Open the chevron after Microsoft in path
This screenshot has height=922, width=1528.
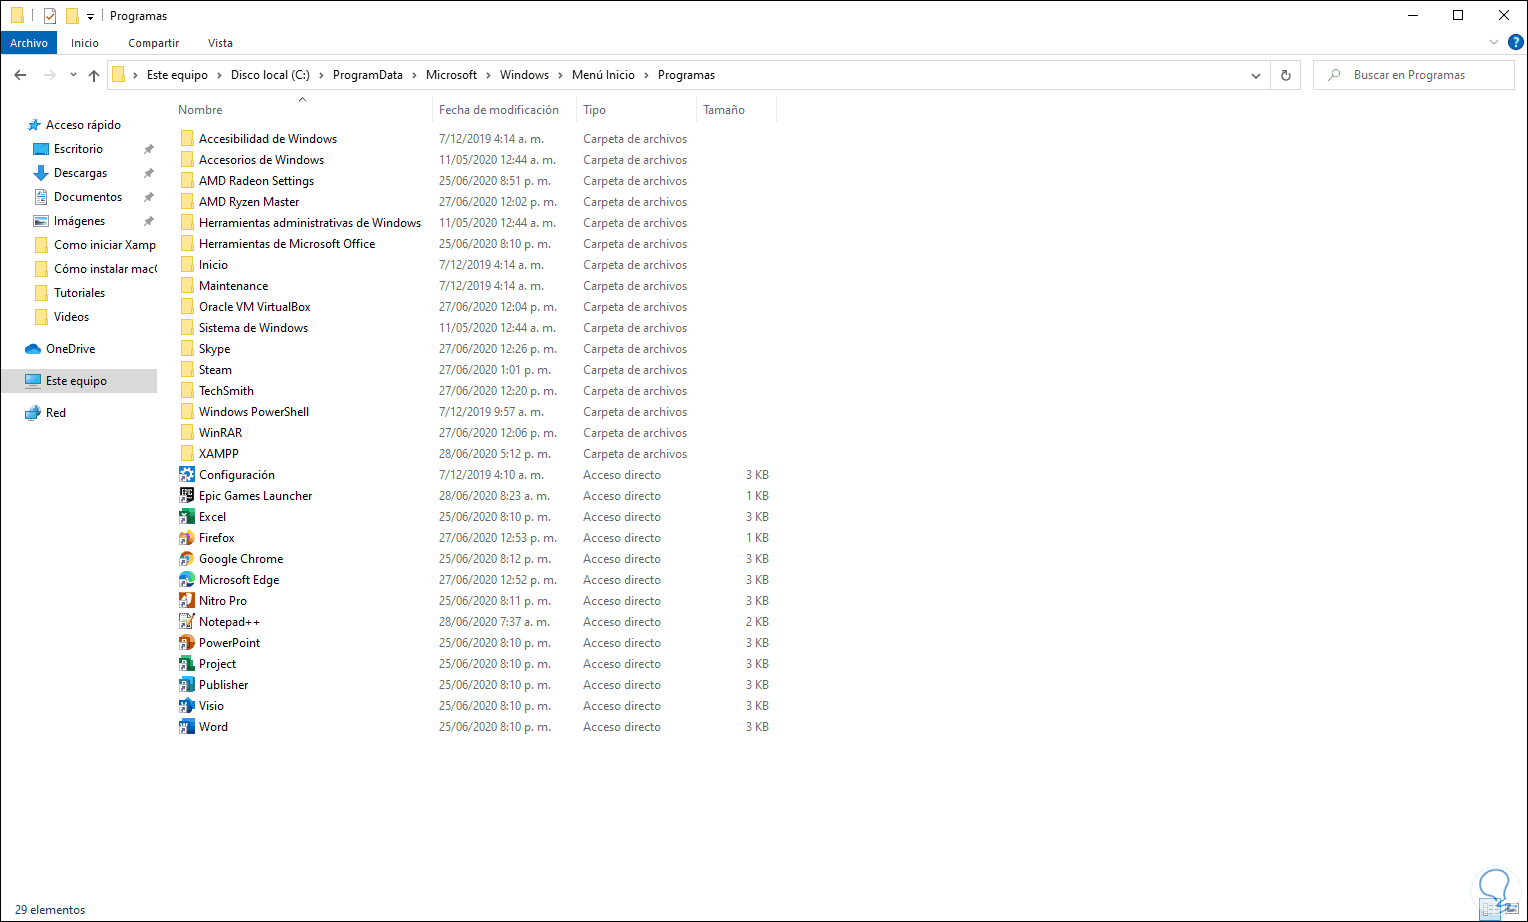pyautogui.click(x=488, y=75)
